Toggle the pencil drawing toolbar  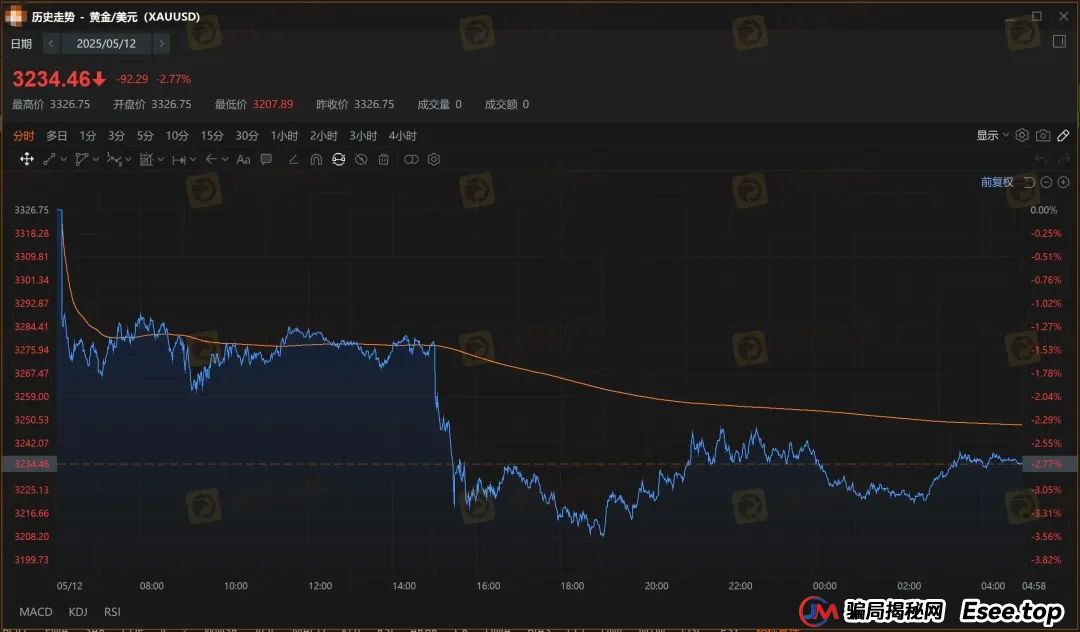(1063, 136)
